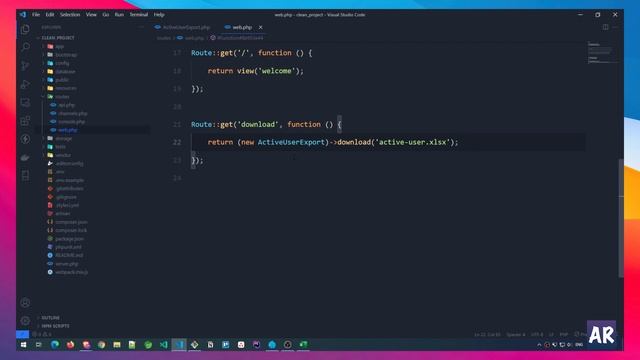Viewport: 640px width, 360px height.
Task: Collapse the CLEAN PROJECT explorer section
Action: [x=58, y=38]
